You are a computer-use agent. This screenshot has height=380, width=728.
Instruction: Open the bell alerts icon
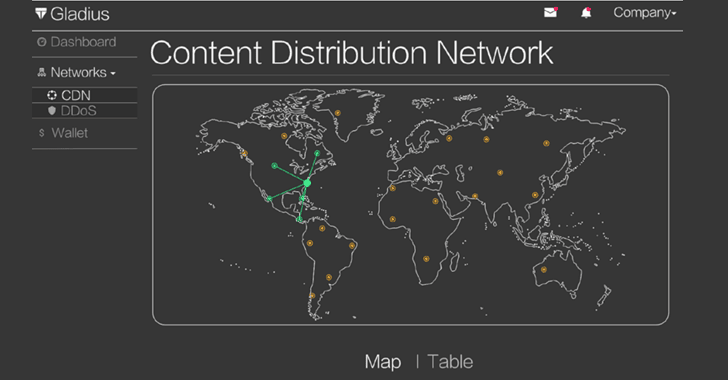click(586, 13)
